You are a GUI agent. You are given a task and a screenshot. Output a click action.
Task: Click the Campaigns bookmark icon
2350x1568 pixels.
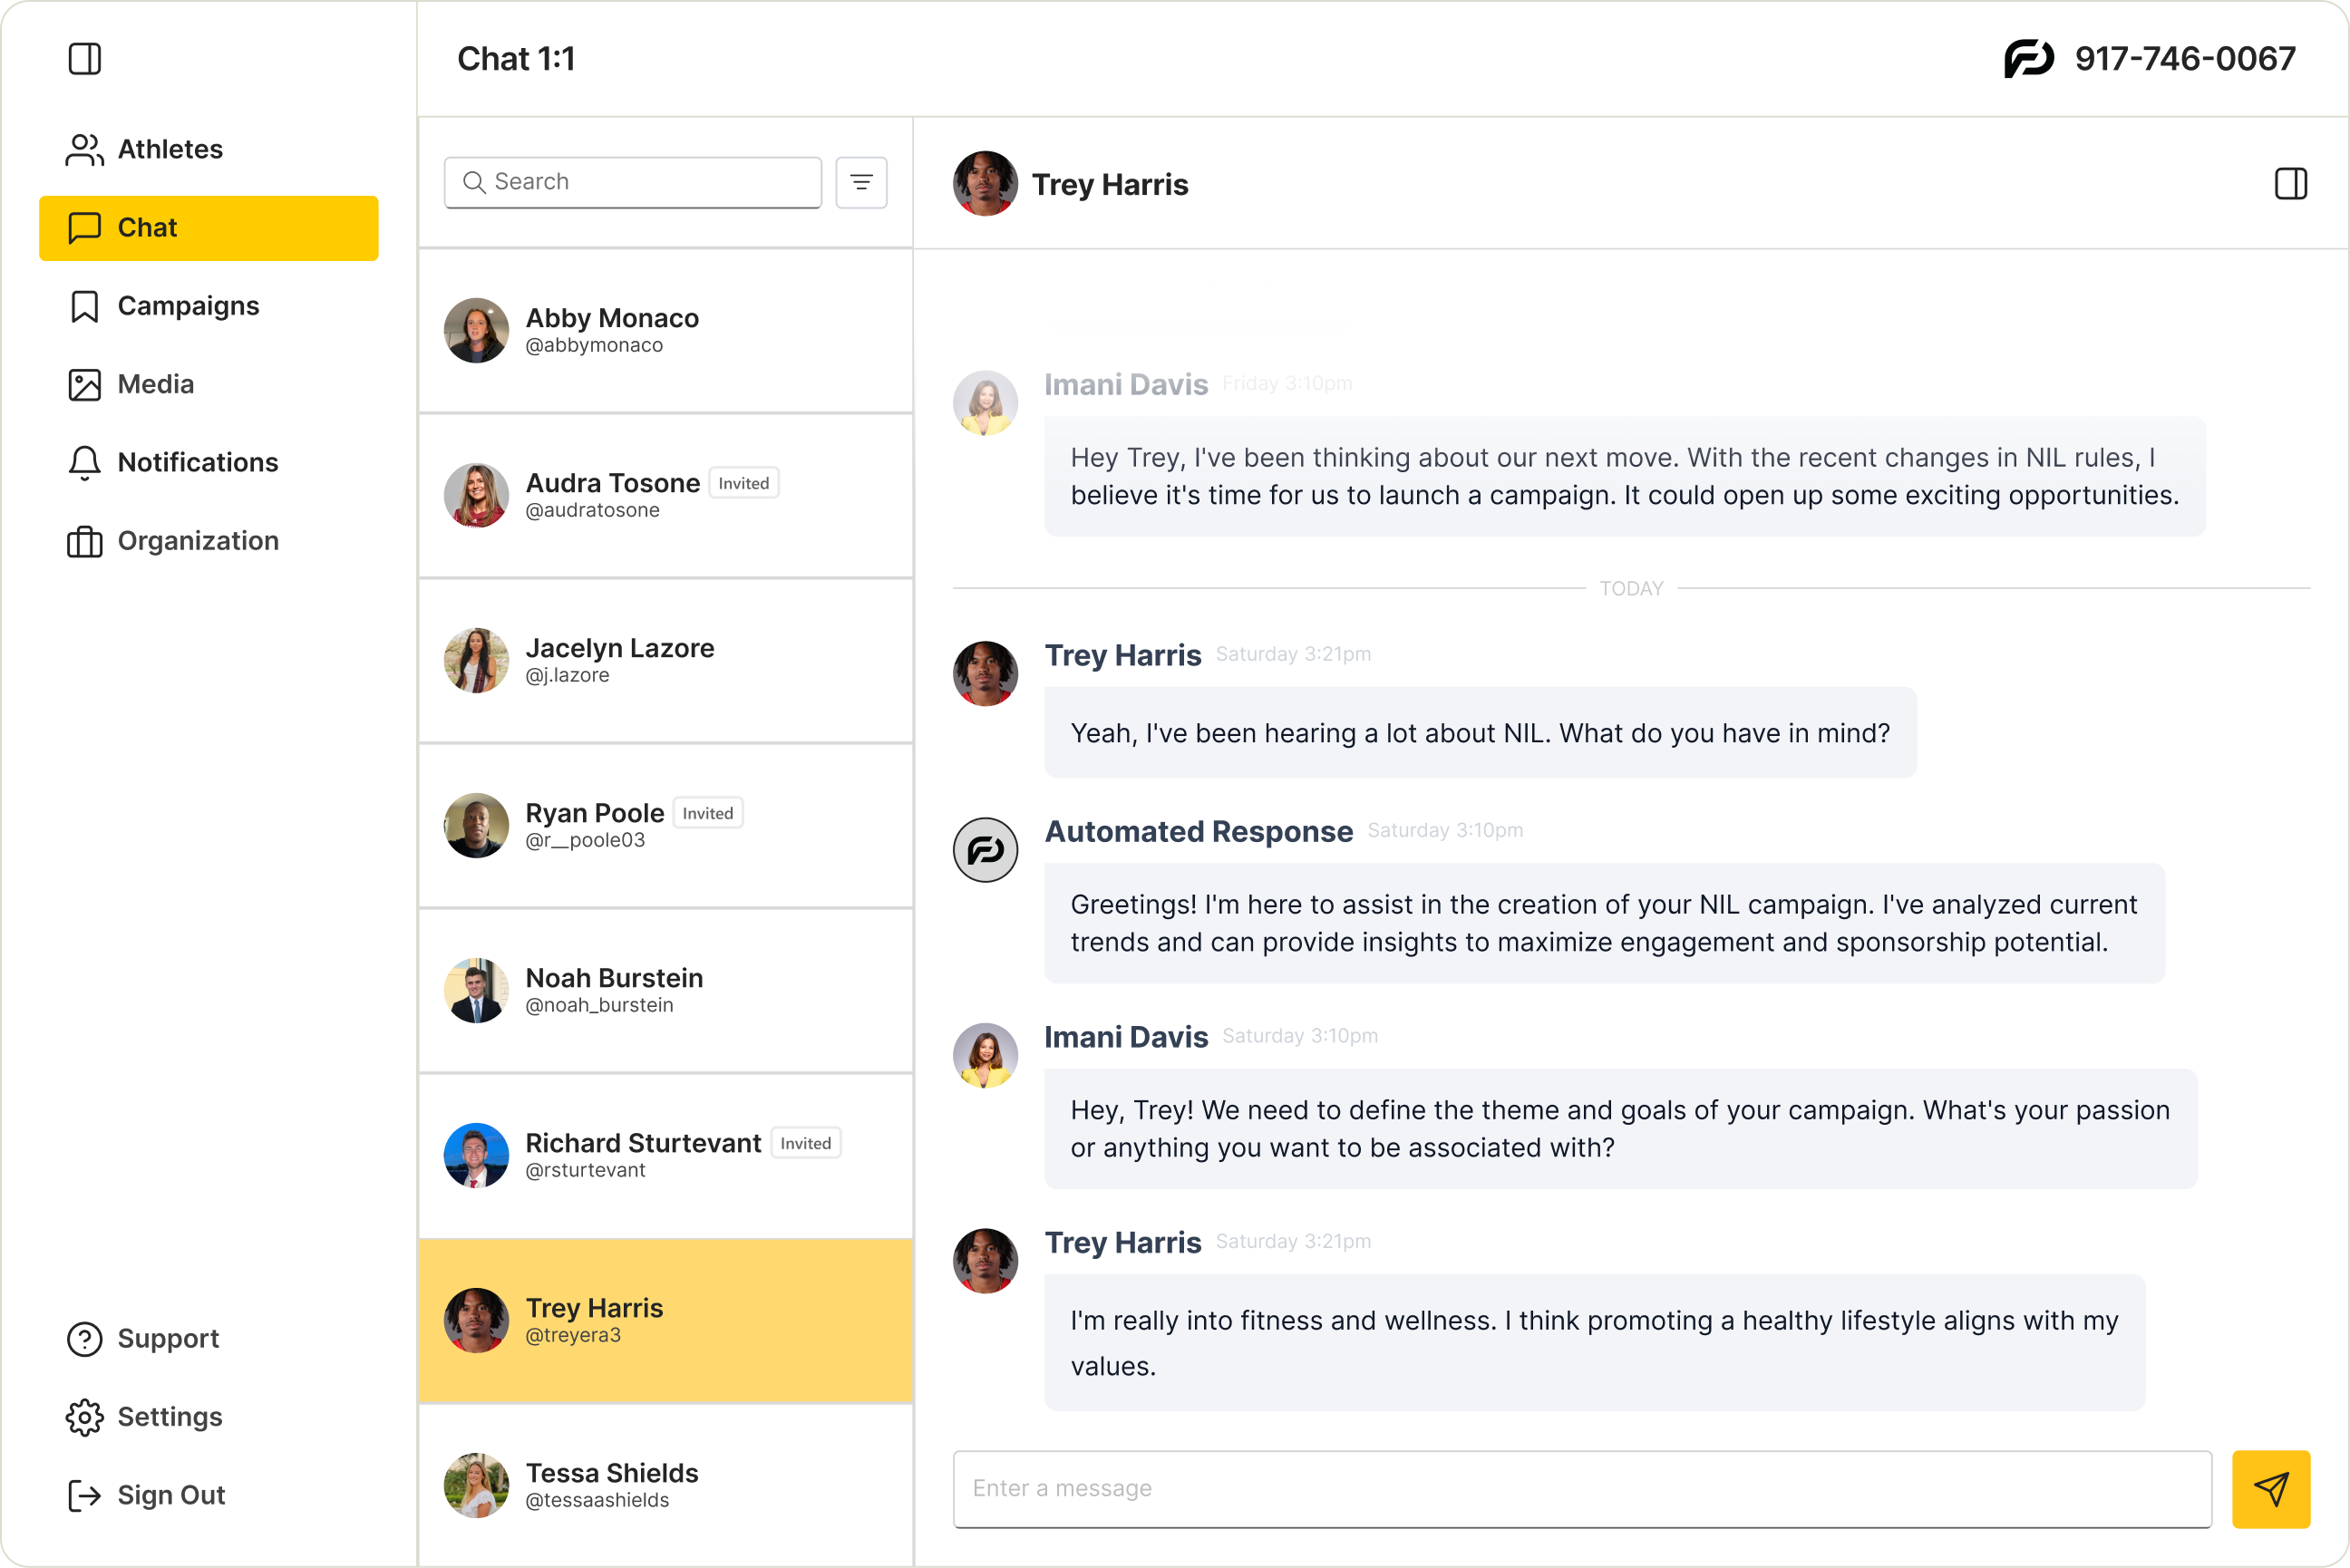tap(85, 306)
